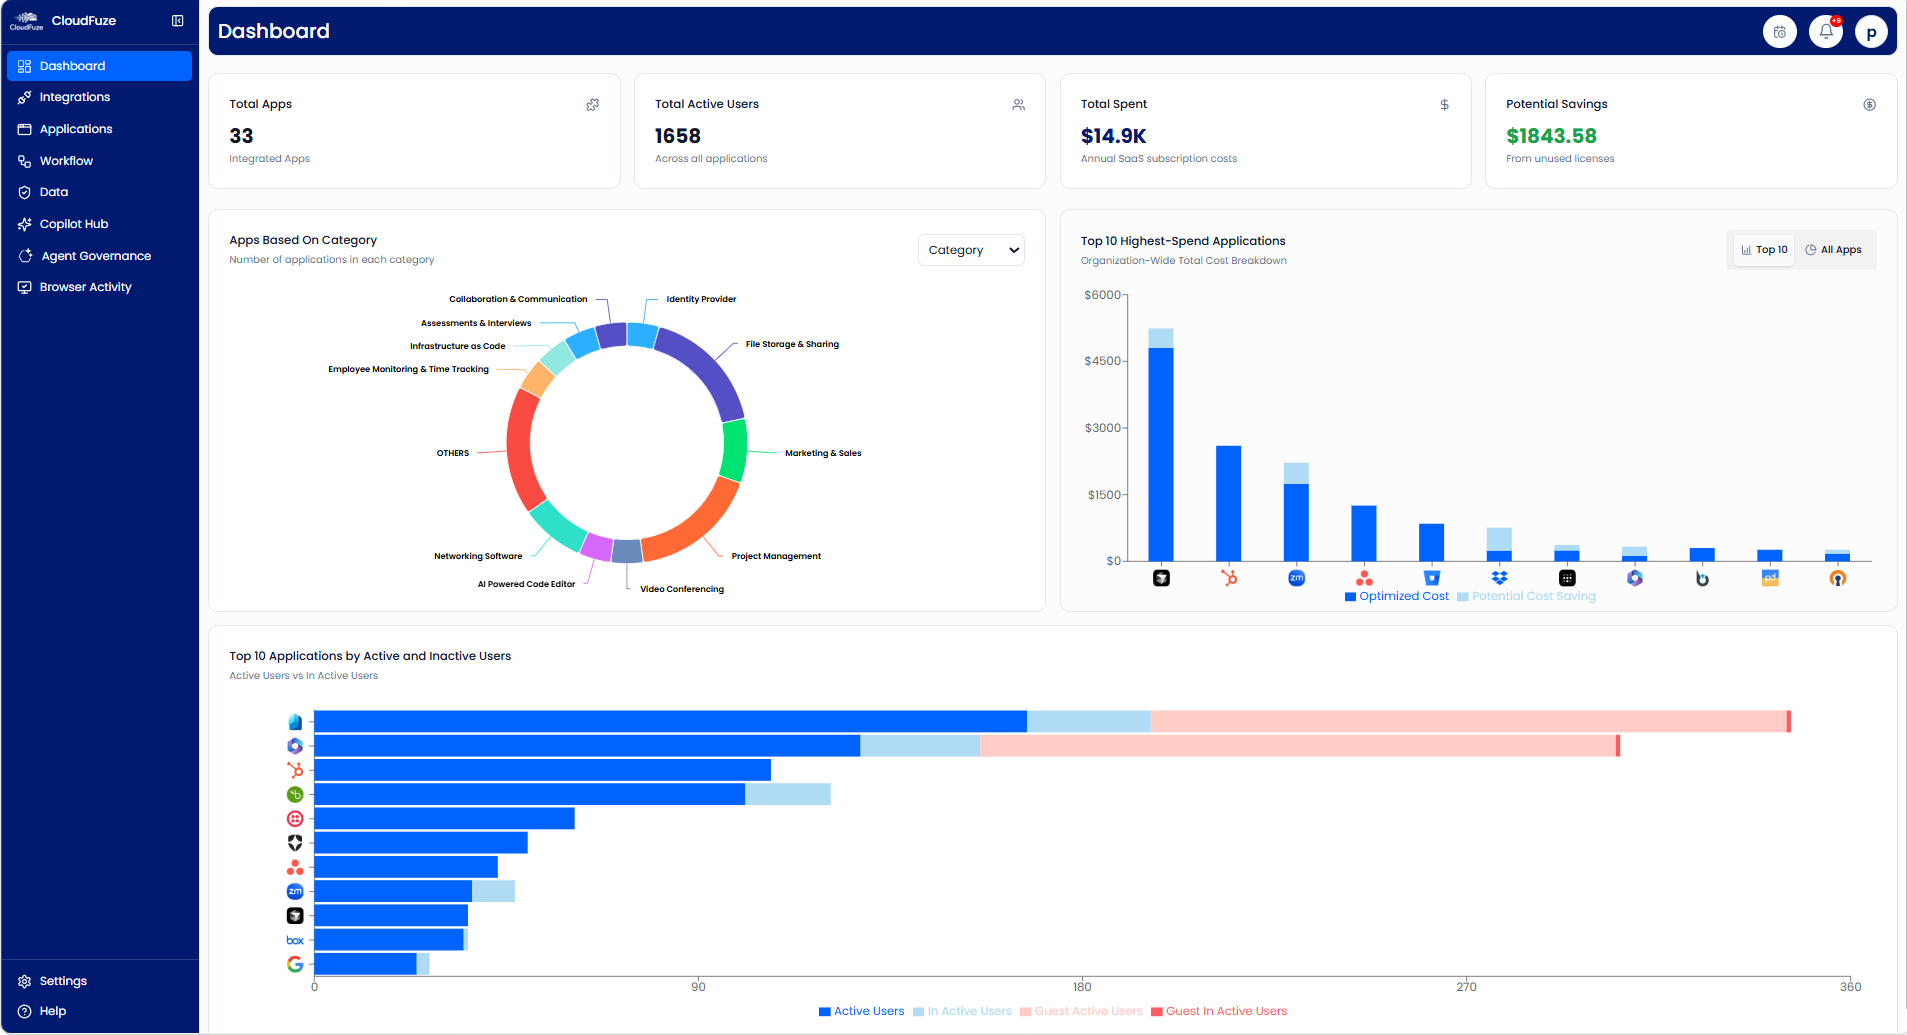The width and height of the screenshot is (1907, 1035).
Task: Open Agent Governance in sidebar
Action: pos(99,256)
